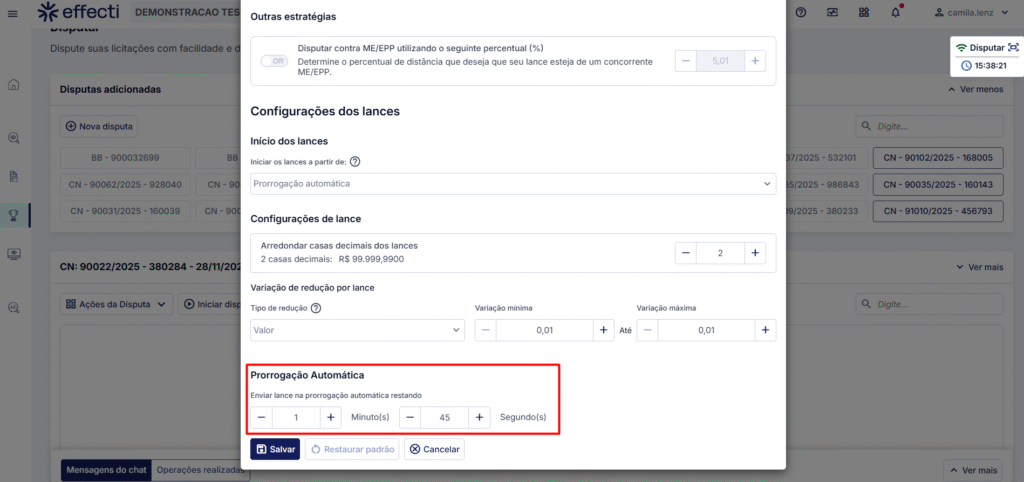Open the help question mark icon in top bar
Image resolution: width=1024 pixels, height=482 pixels.
(801, 12)
